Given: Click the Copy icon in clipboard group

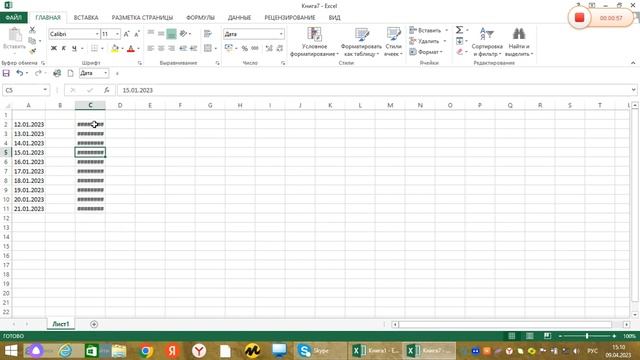Looking at the screenshot, I should (32, 41).
